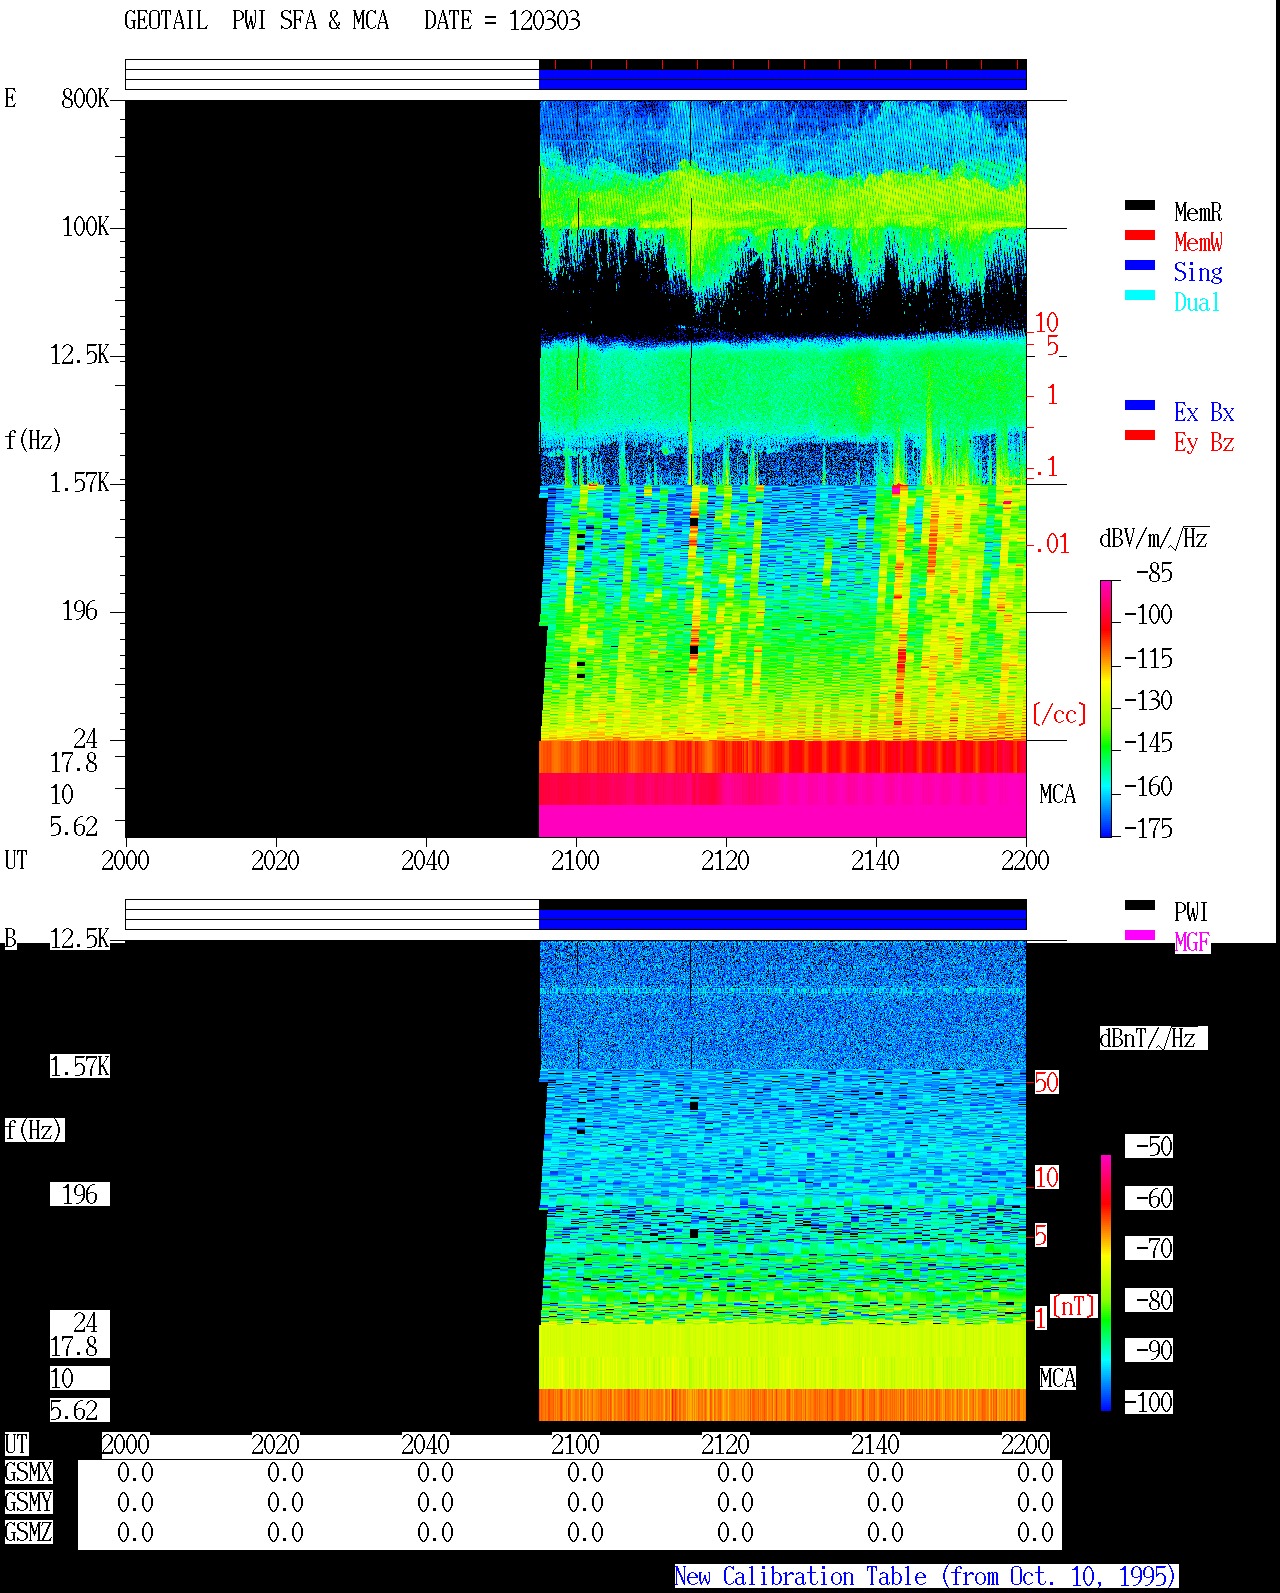Click the MCA label beside the E panel
This screenshot has height=1593, width=1280.
point(1057,794)
